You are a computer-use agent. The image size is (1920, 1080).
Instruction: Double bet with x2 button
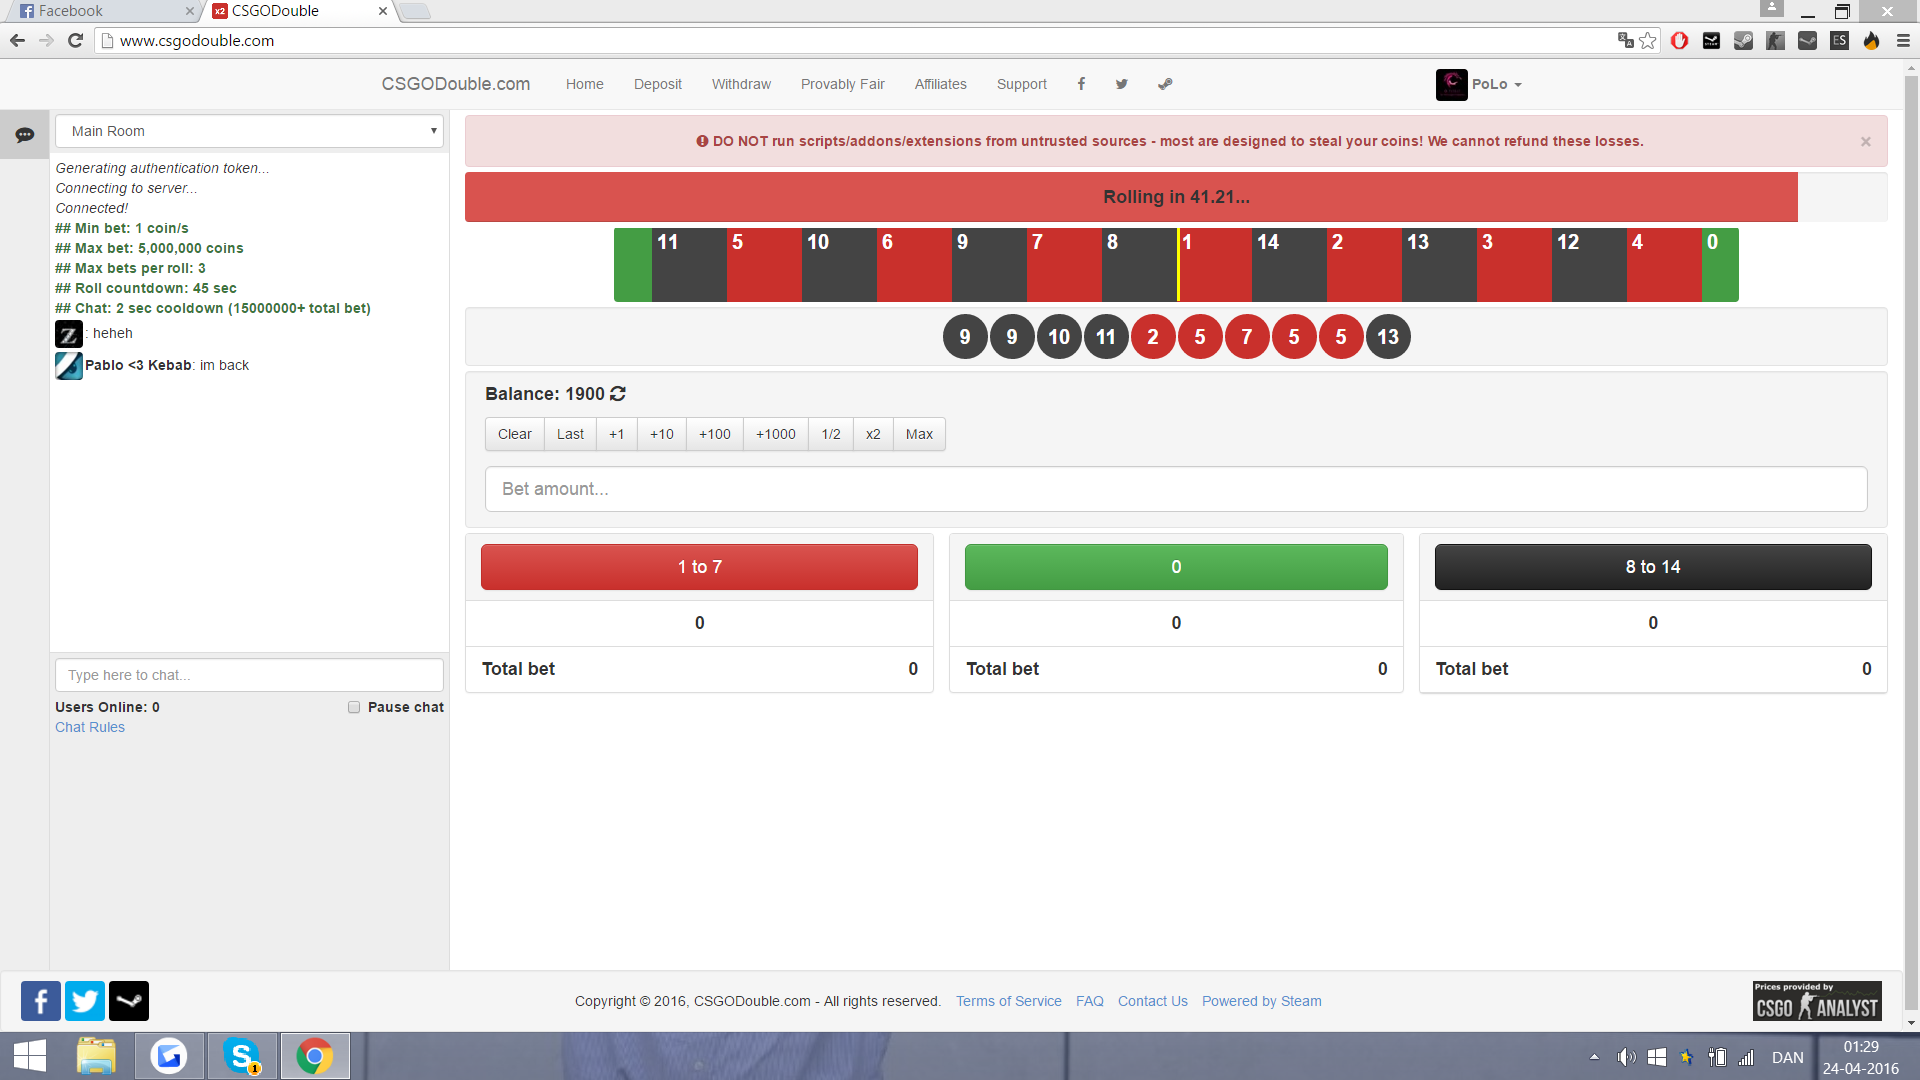[x=873, y=434]
